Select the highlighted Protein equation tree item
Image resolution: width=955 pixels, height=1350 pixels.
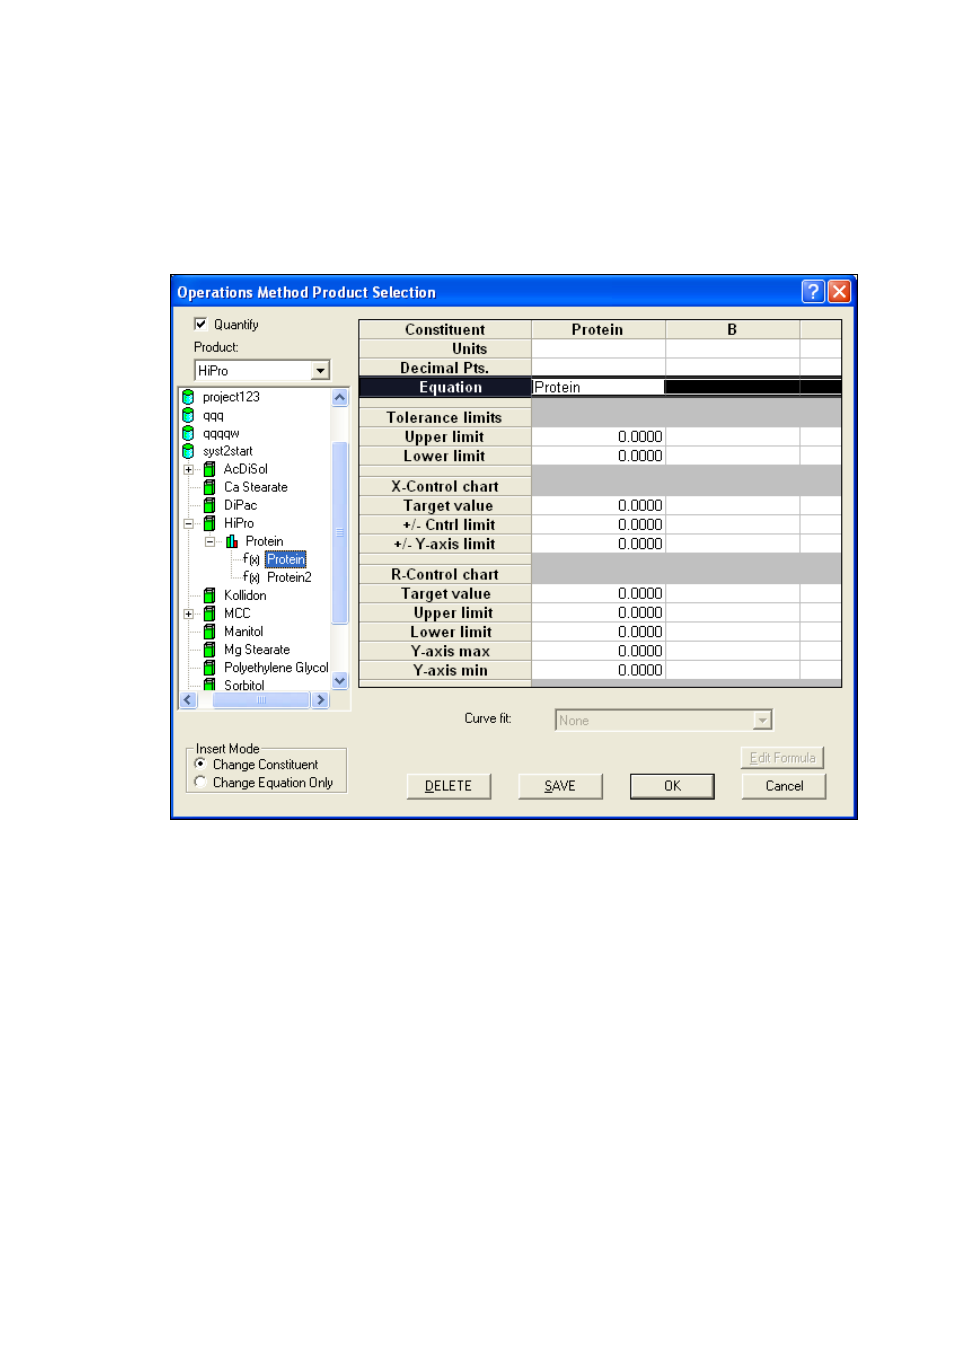286,559
